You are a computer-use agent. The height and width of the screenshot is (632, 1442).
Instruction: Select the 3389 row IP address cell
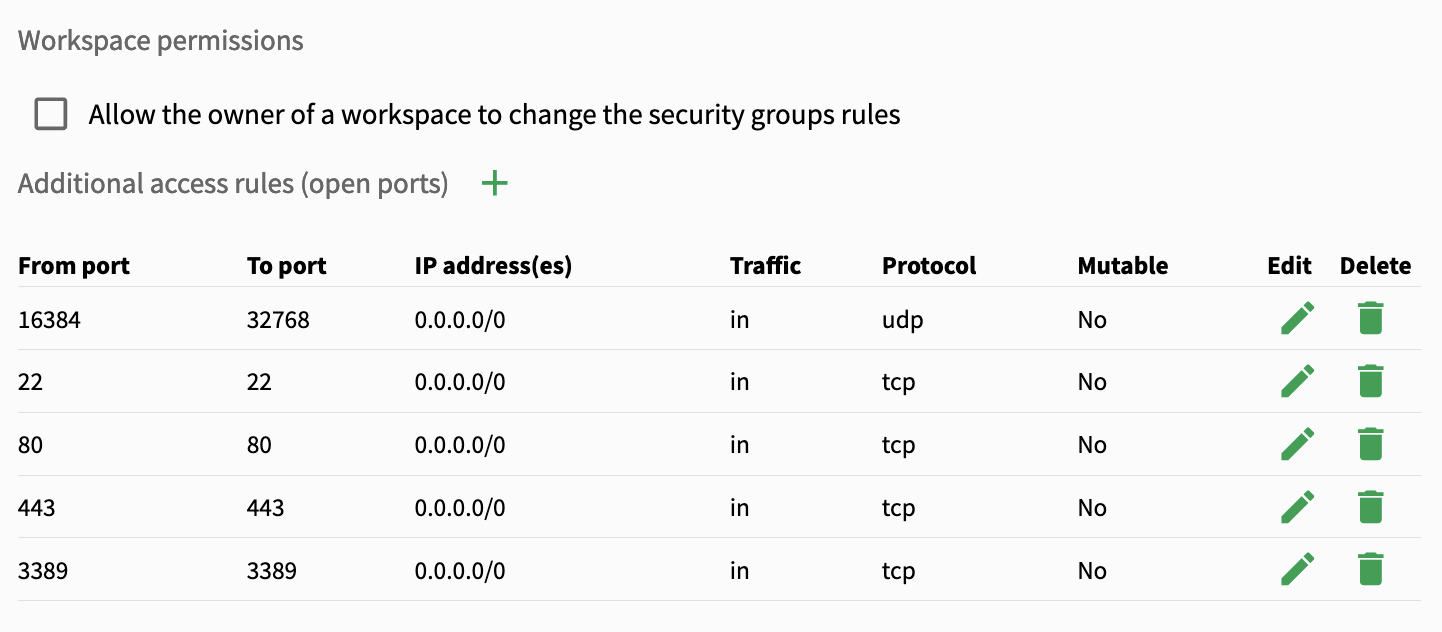(x=460, y=571)
